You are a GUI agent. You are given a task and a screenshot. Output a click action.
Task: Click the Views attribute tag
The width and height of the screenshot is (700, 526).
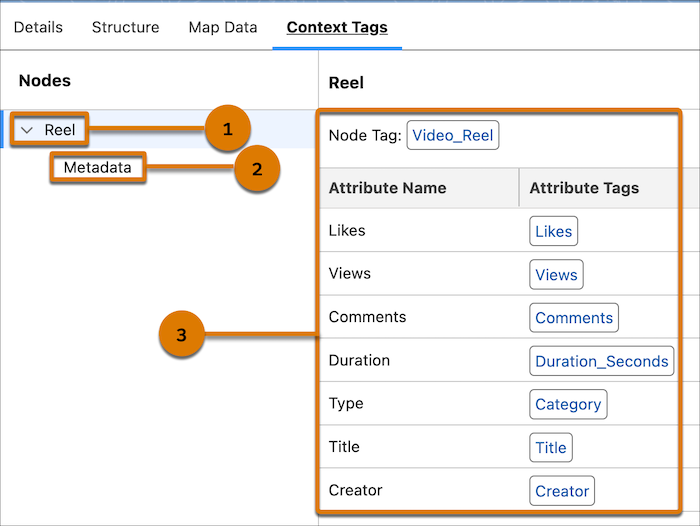coord(556,274)
